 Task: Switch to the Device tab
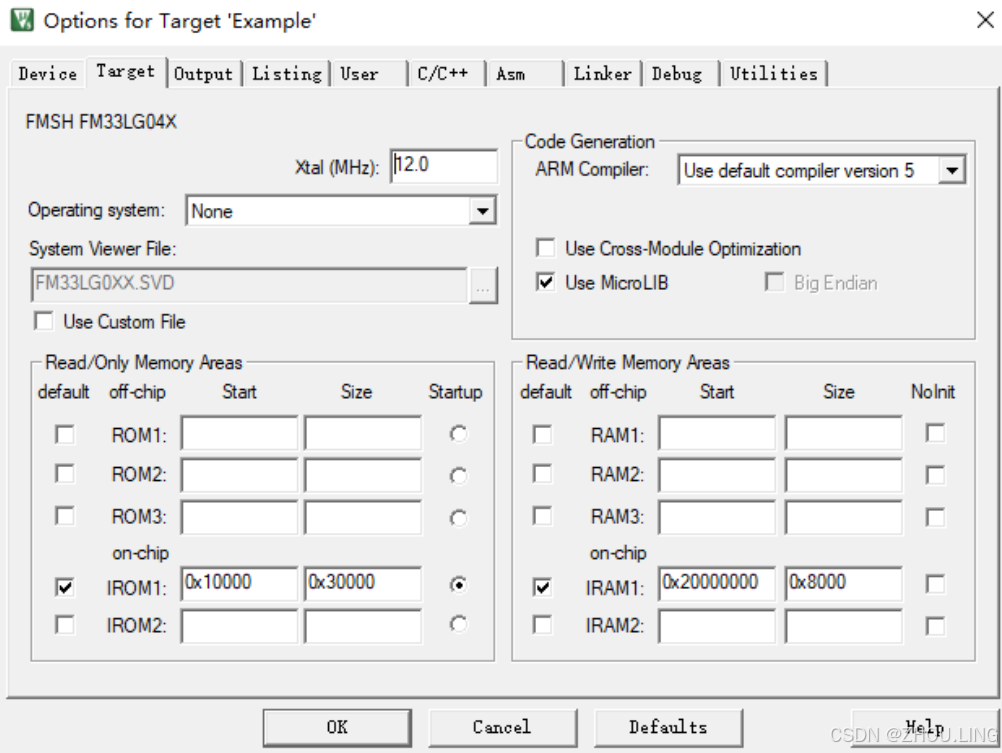(47, 74)
